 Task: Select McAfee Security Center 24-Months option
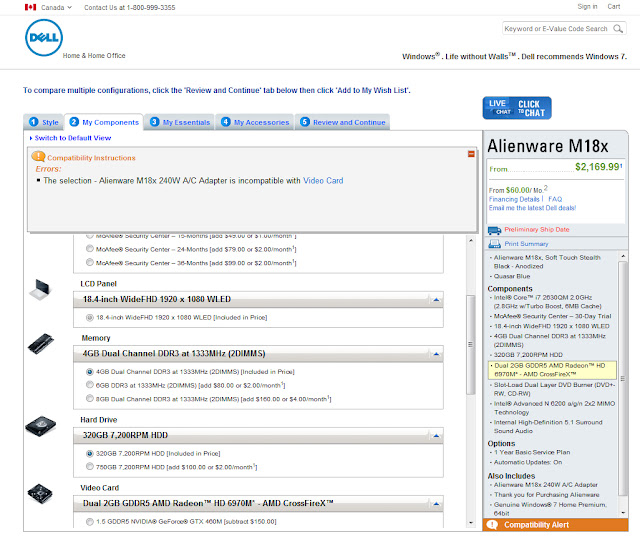click(x=90, y=249)
